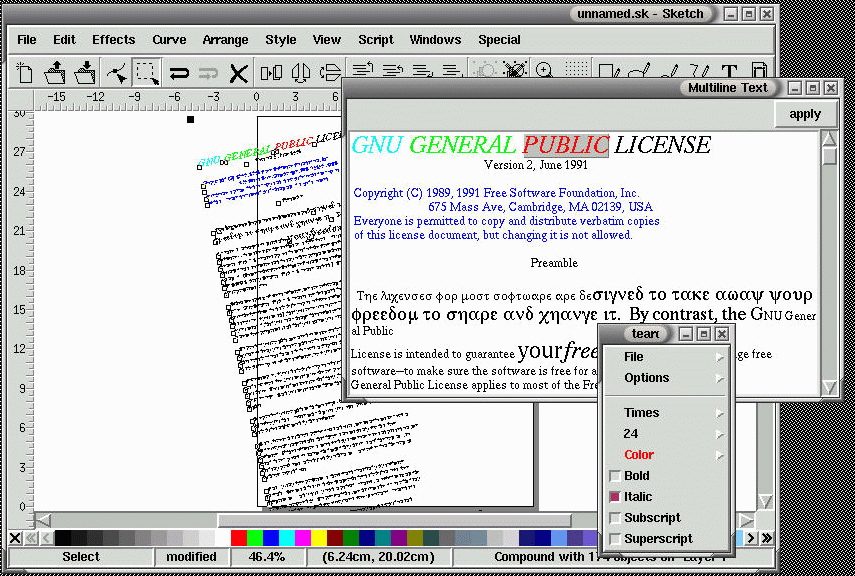Select the node Edit tool icon

[116, 72]
